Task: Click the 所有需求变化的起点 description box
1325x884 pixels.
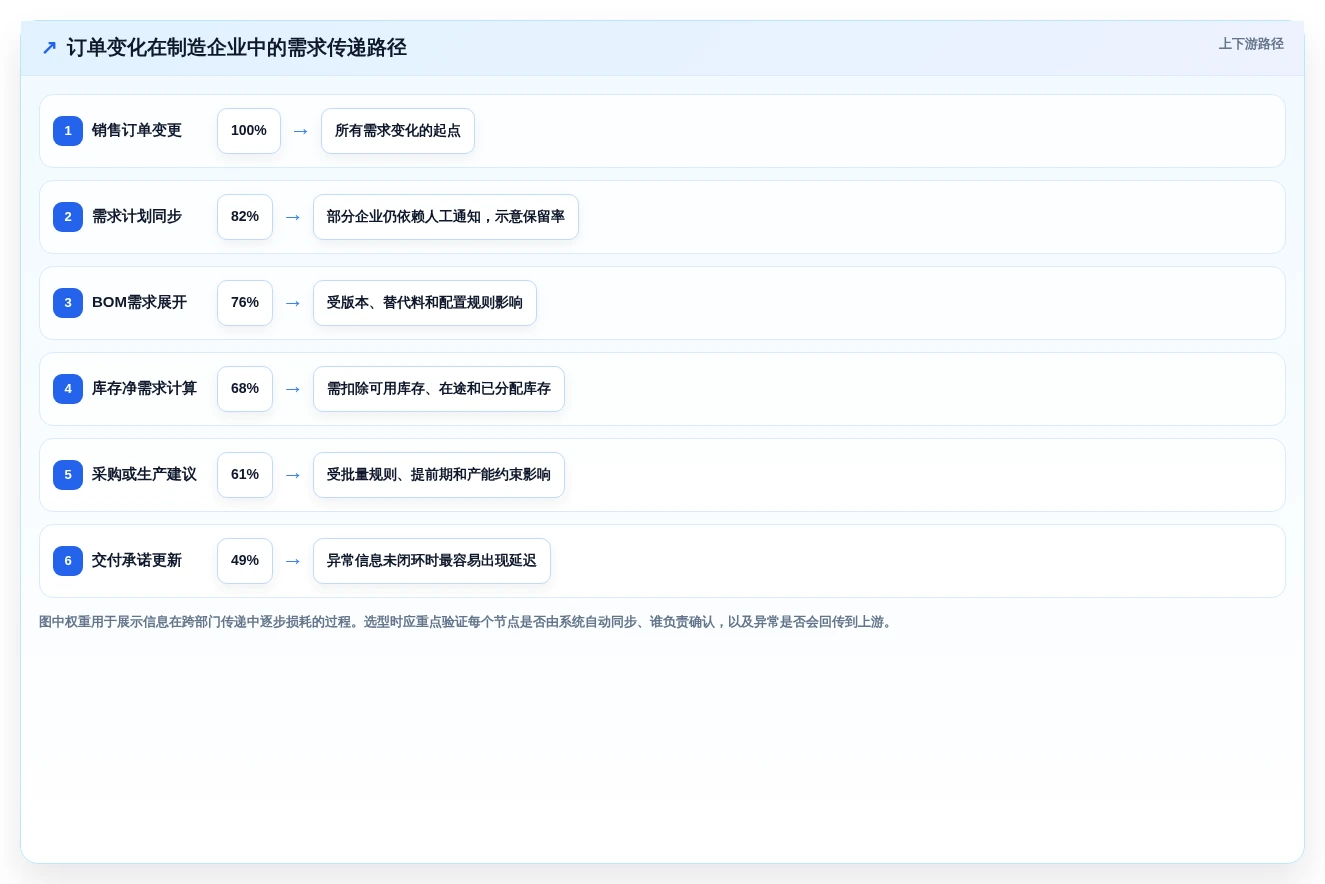Action: coord(398,131)
